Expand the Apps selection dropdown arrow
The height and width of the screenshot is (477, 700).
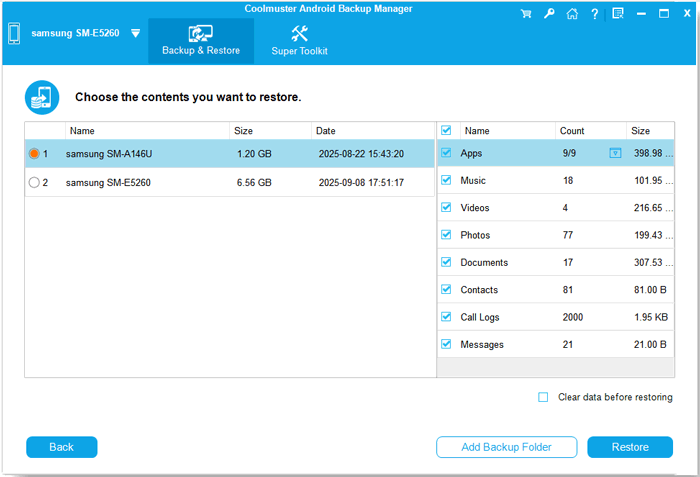[615, 153]
